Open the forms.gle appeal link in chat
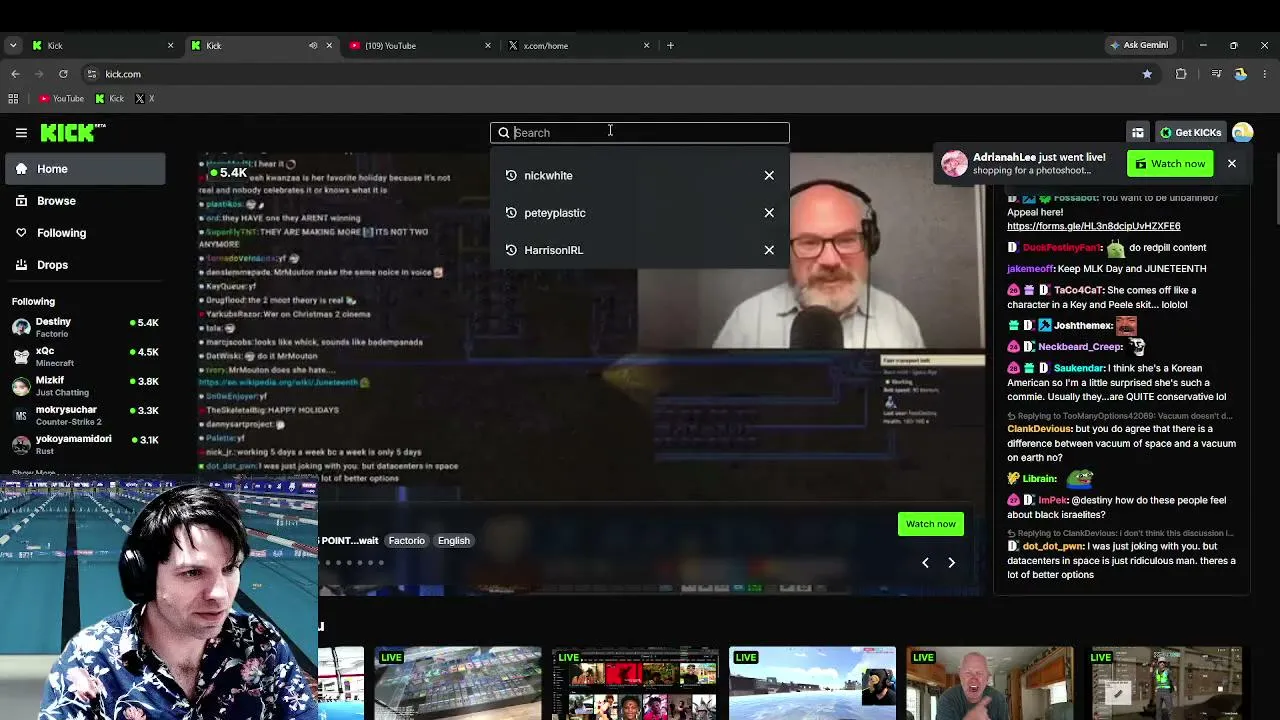 point(1094,226)
